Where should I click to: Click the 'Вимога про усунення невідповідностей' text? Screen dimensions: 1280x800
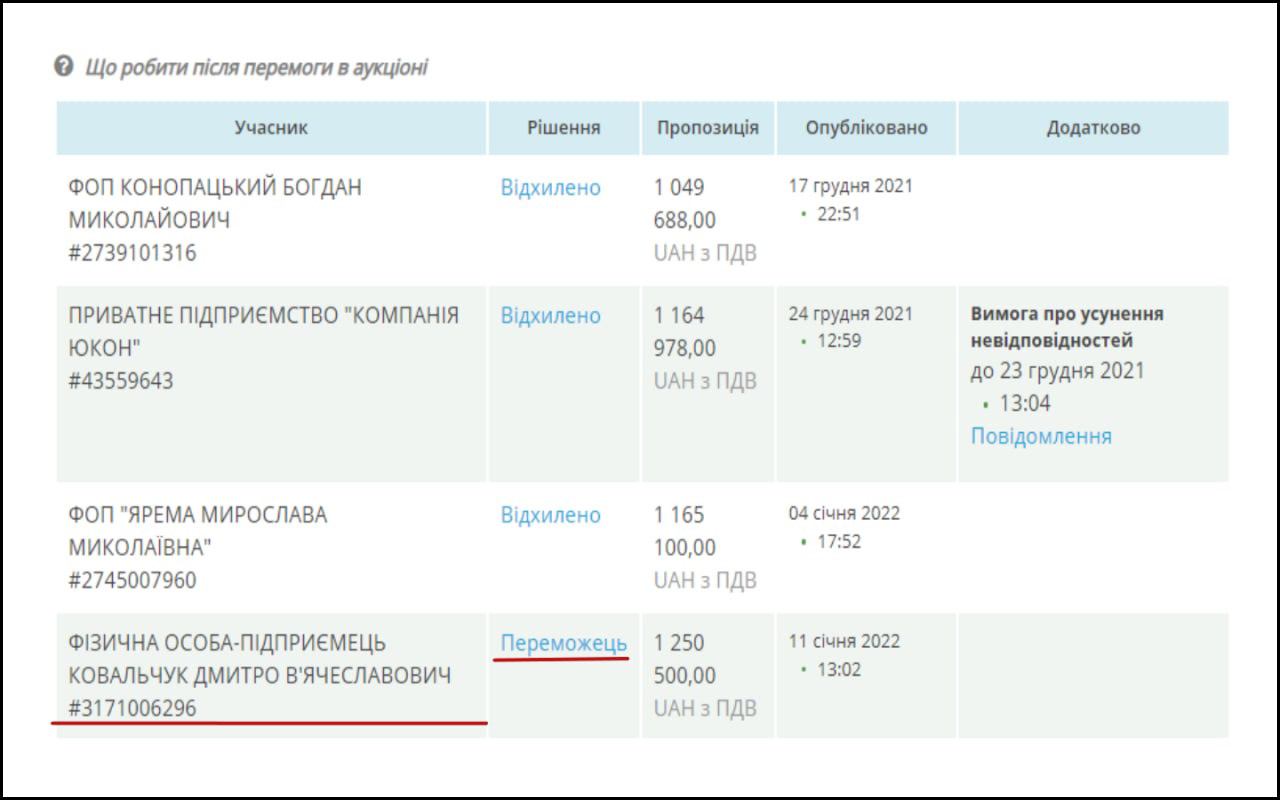pos(1066,327)
